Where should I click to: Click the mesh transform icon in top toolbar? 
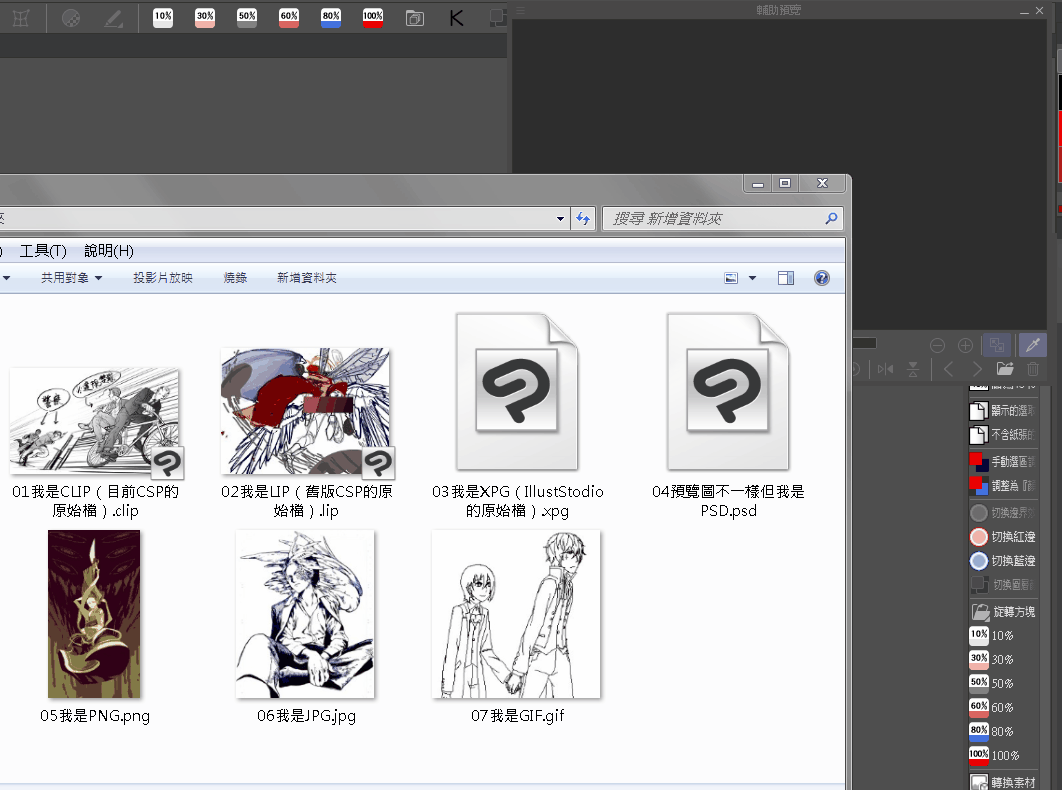[21, 18]
